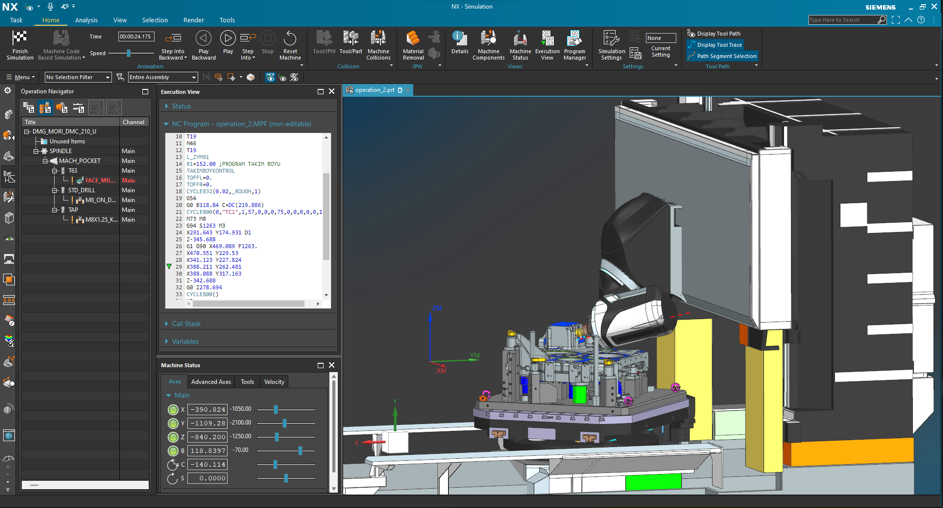Open the Task menu
This screenshot has width=943, height=508.
click(16, 20)
